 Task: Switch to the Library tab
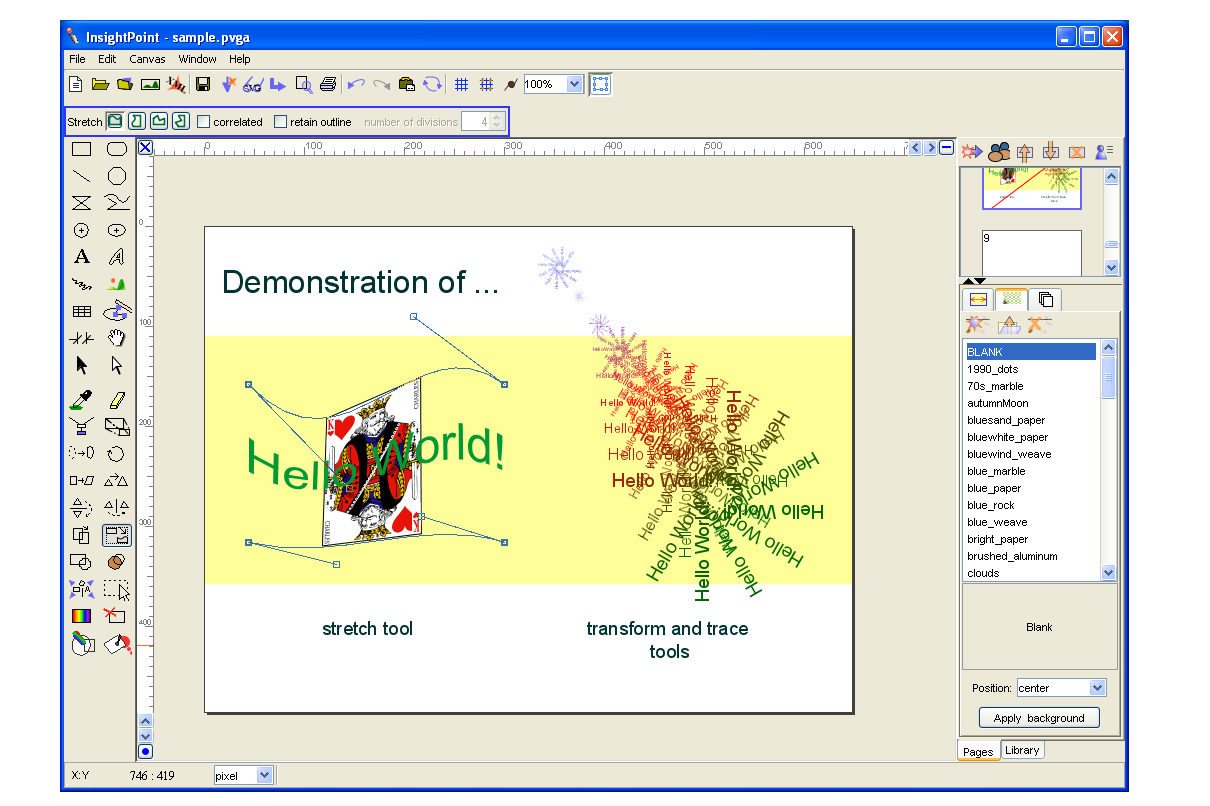point(1022,750)
